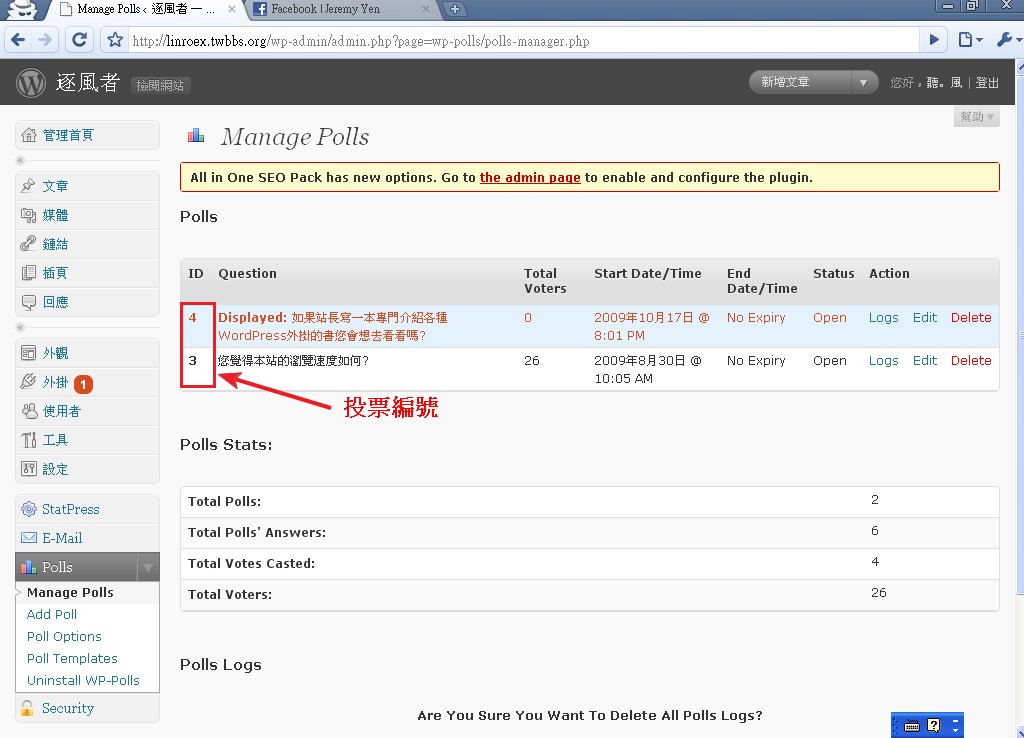Viewport: 1024px width, 738px height.
Task: Click the browser forward arrow
Action: (x=45, y=40)
